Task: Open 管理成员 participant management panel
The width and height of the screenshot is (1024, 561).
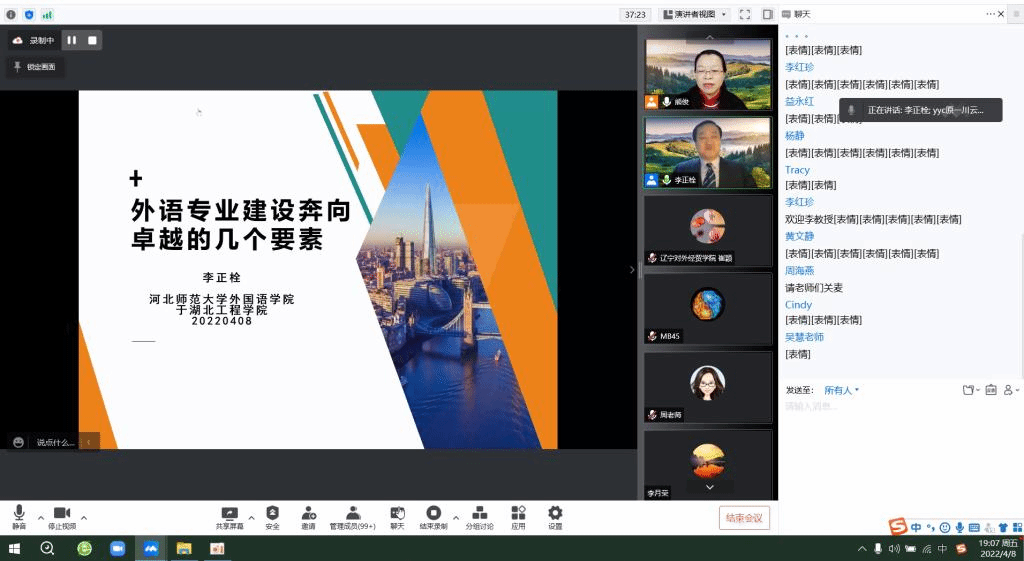Action: click(x=352, y=517)
